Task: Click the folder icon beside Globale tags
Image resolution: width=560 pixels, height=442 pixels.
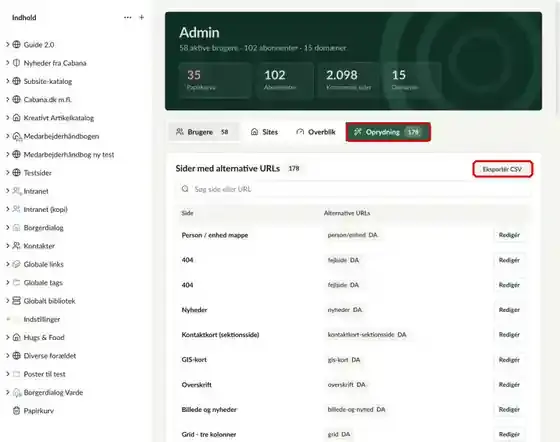Action: (16, 282)
